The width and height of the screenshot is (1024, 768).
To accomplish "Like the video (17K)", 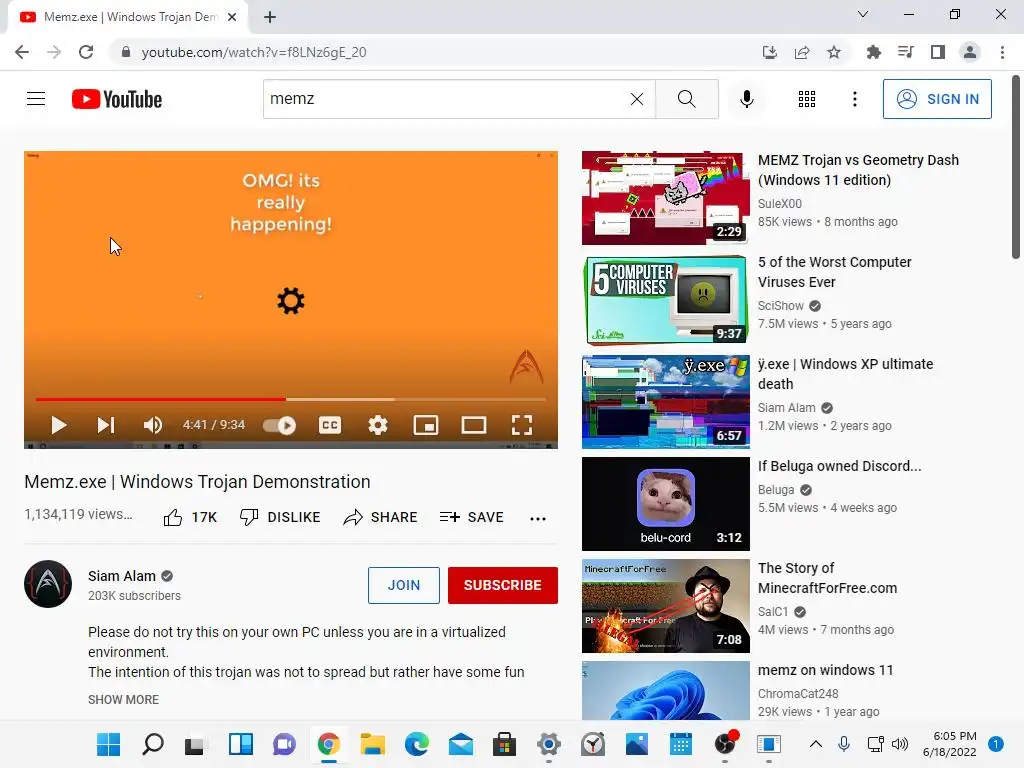I will pos(190,517).
